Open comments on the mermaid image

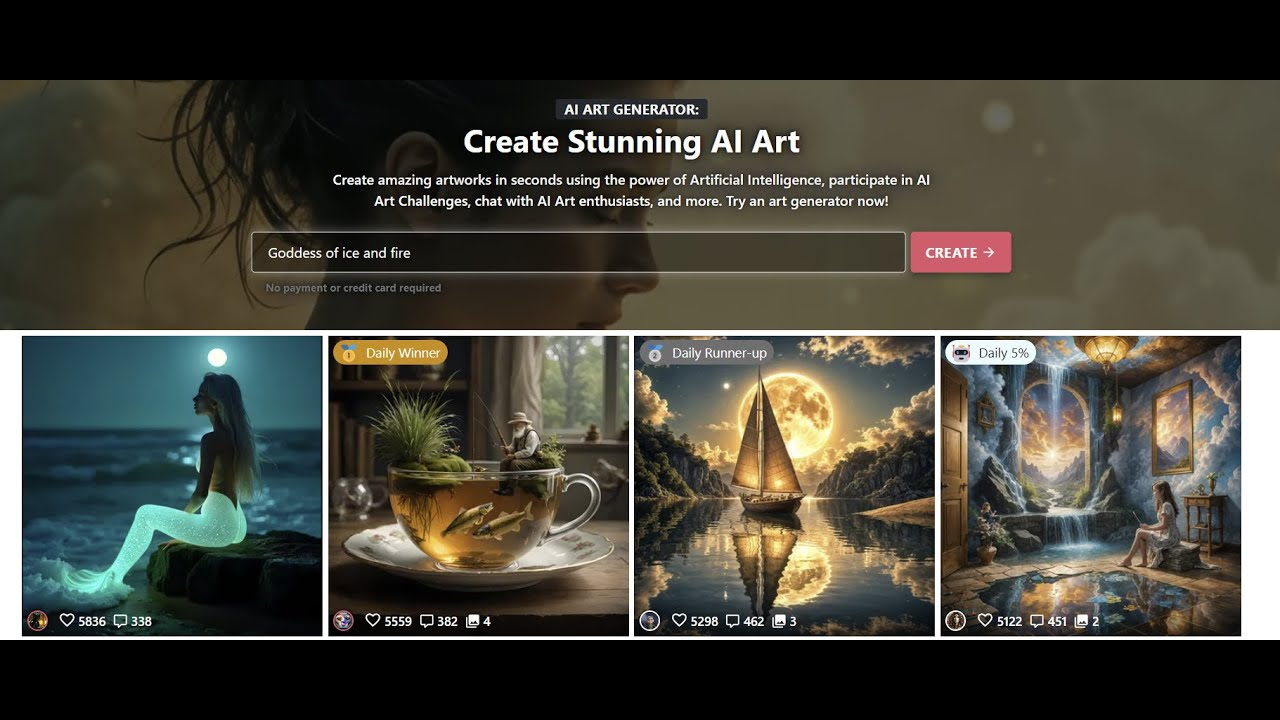(x=120, y=620)
